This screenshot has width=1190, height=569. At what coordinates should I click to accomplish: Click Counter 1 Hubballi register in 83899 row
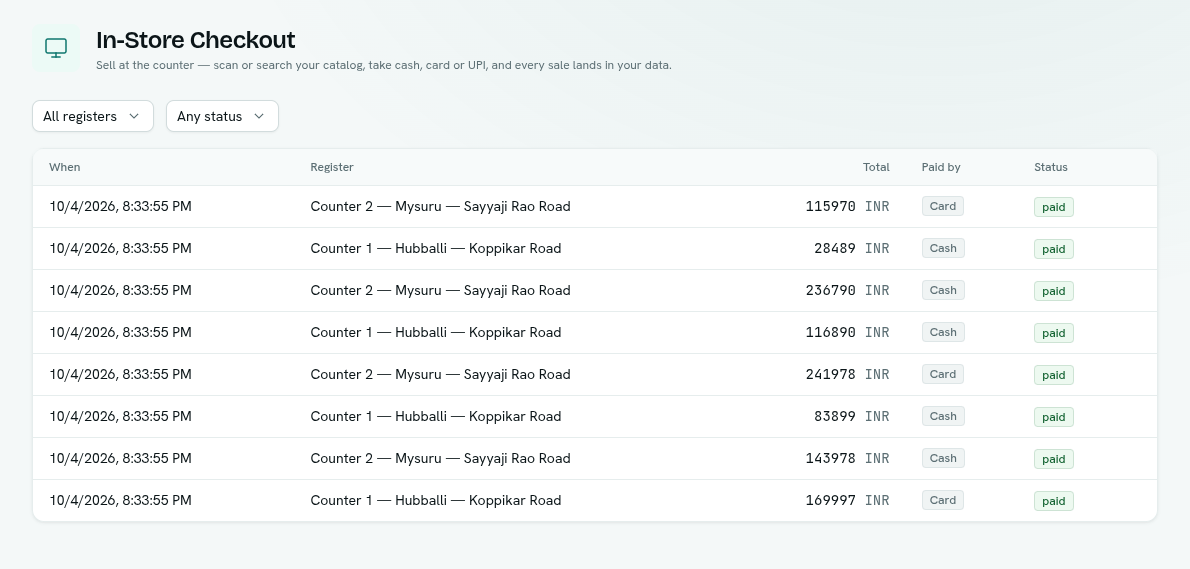(x=436, y=417)
